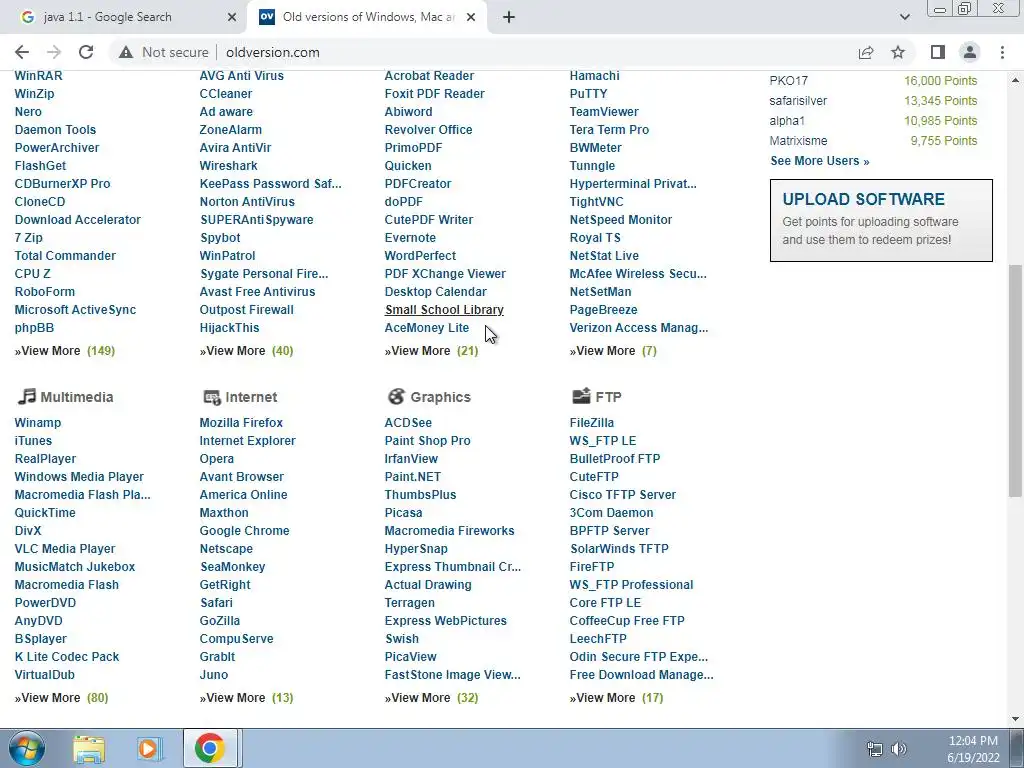Viewport: 1024px width, 768px height.
Task: Expand View More (40) list
Action: (246, 351)
